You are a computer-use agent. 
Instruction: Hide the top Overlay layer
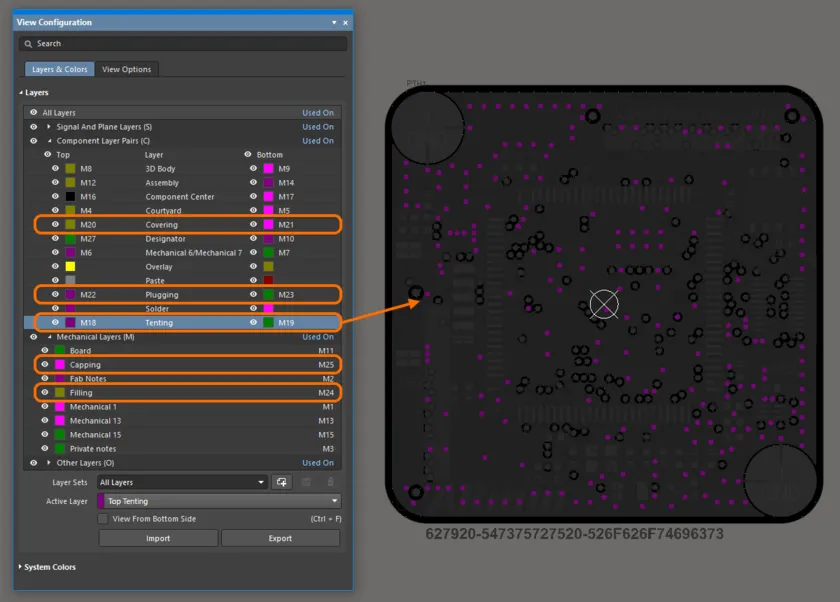[x=55, y=267]
